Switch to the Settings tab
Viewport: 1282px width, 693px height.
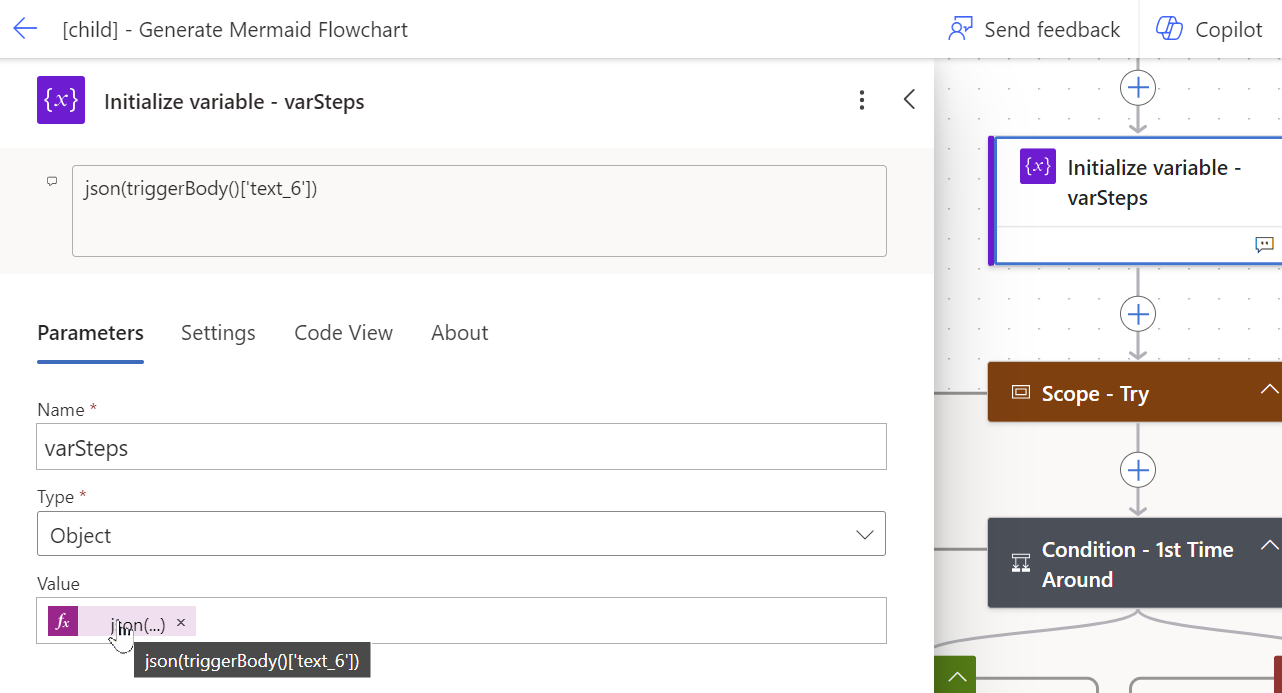tap(218, 333)
